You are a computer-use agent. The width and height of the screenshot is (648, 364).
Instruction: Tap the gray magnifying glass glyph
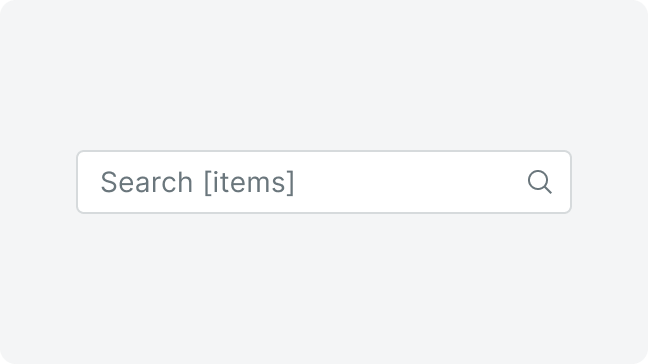click(x=539, y=182)
